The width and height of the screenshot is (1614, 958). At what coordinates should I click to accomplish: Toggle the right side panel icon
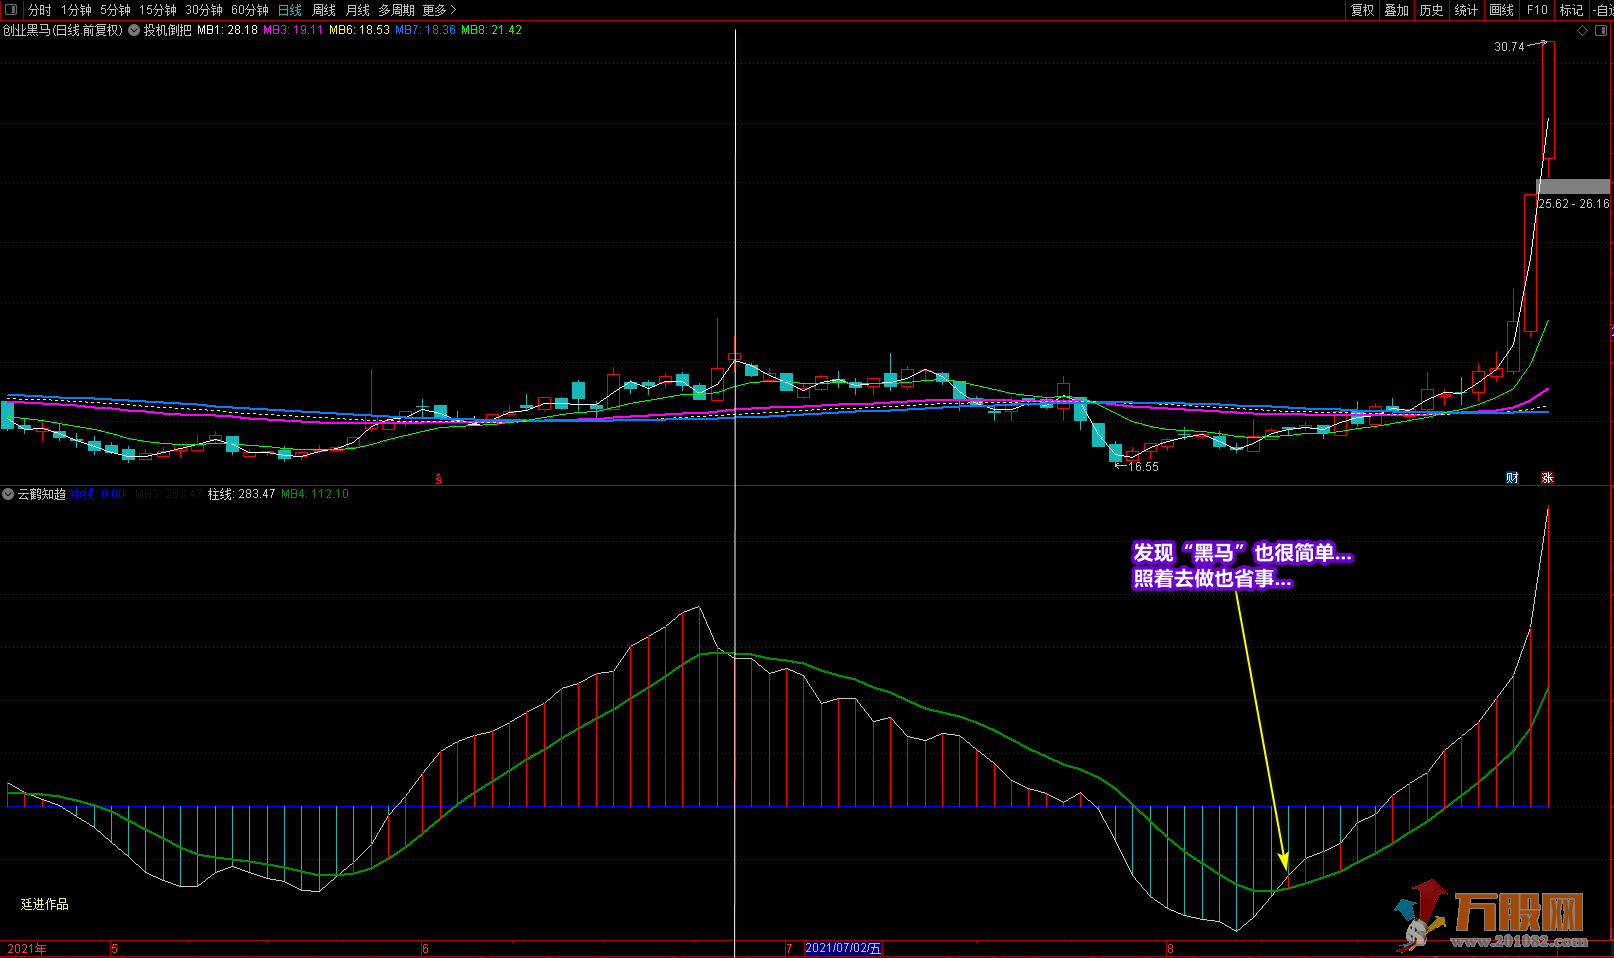click(1600, 30)
